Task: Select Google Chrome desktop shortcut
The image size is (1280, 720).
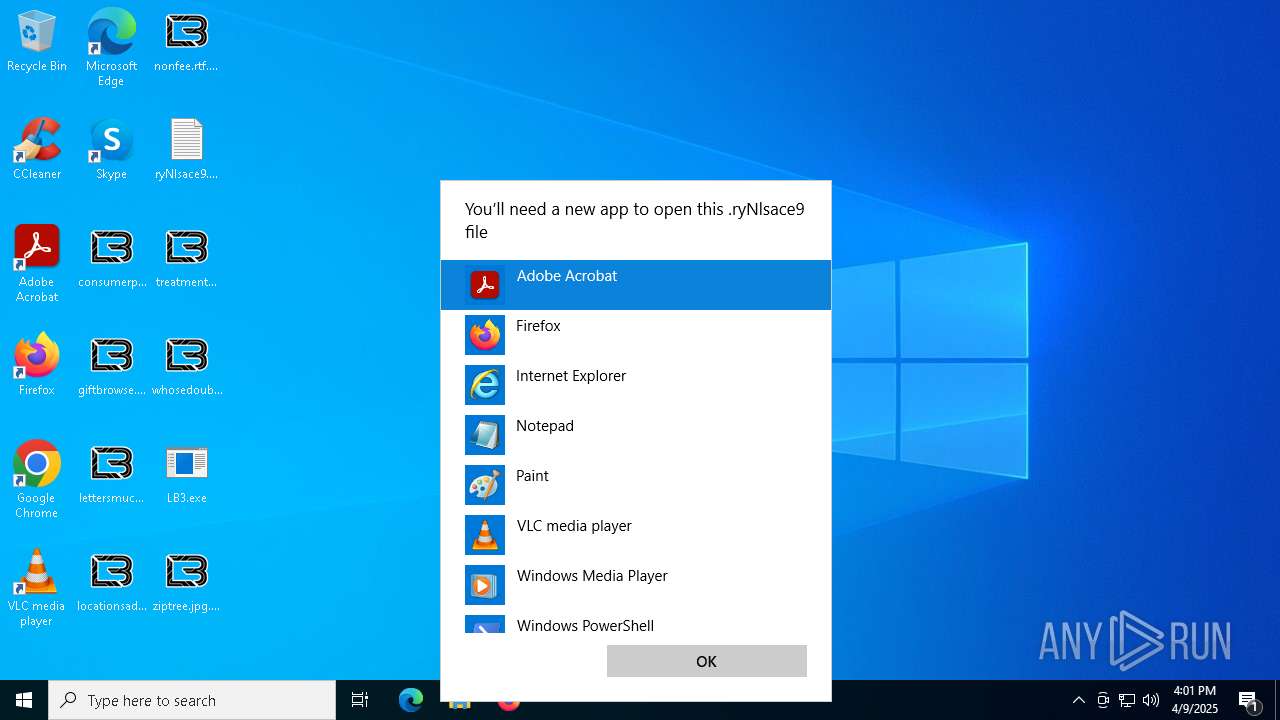Action: 37,480
